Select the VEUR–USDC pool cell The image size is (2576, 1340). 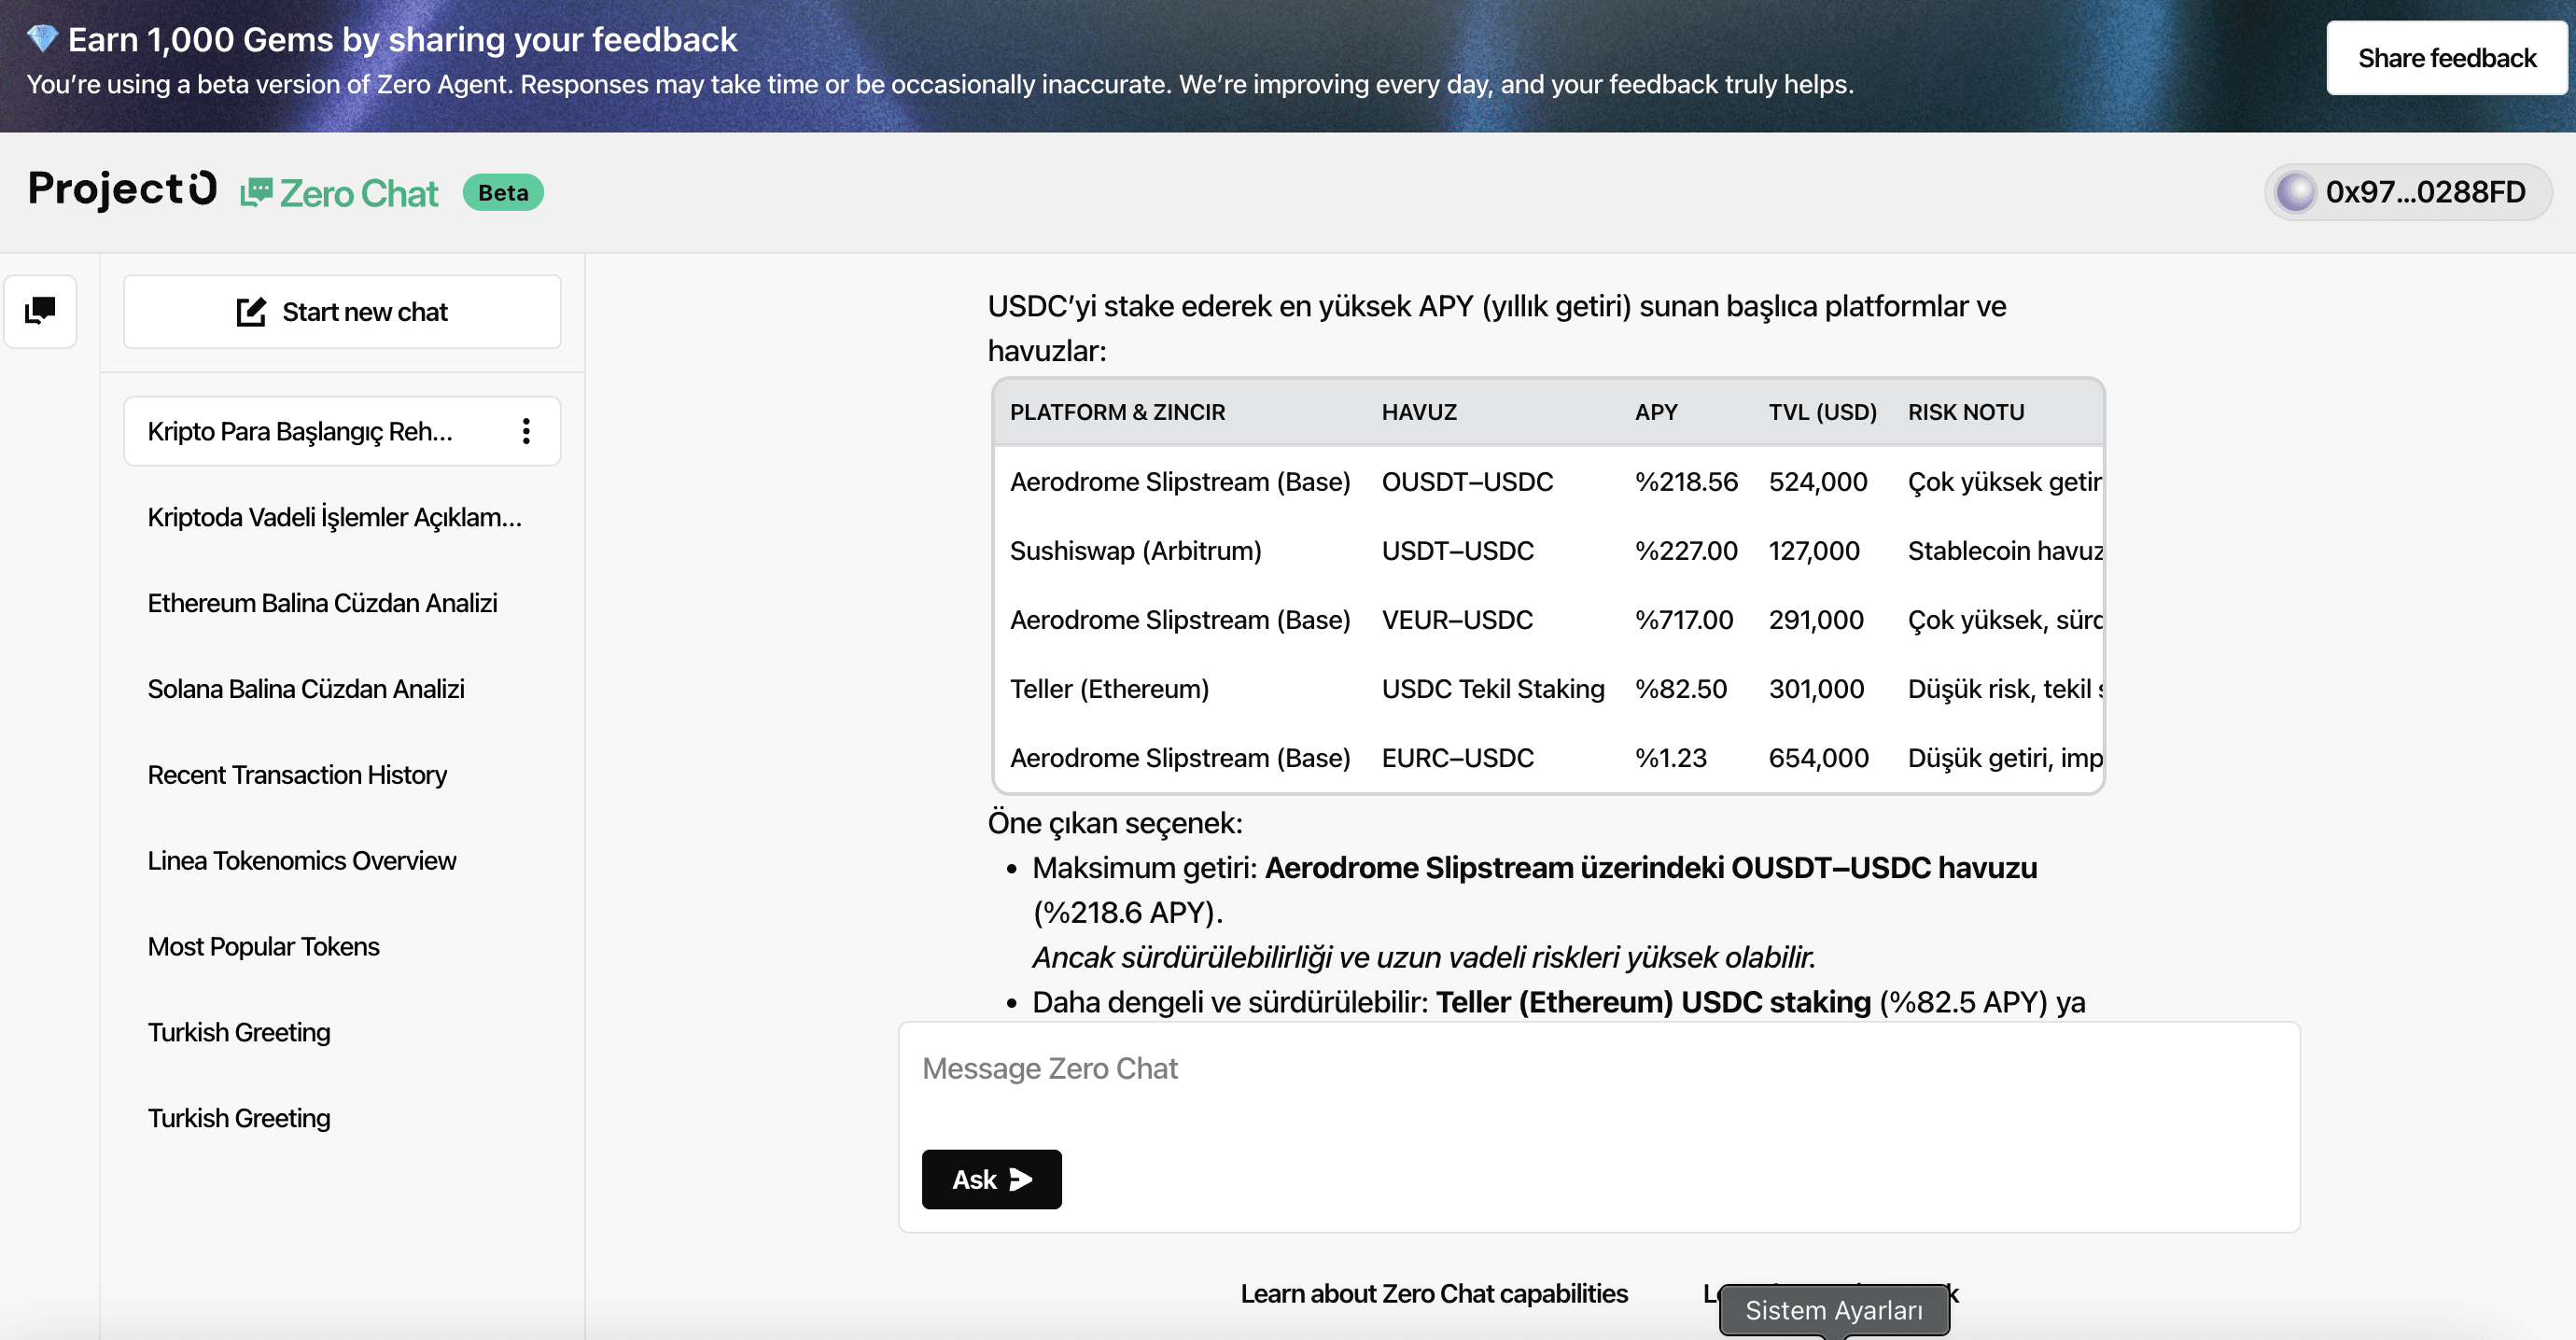(1457, 620)
